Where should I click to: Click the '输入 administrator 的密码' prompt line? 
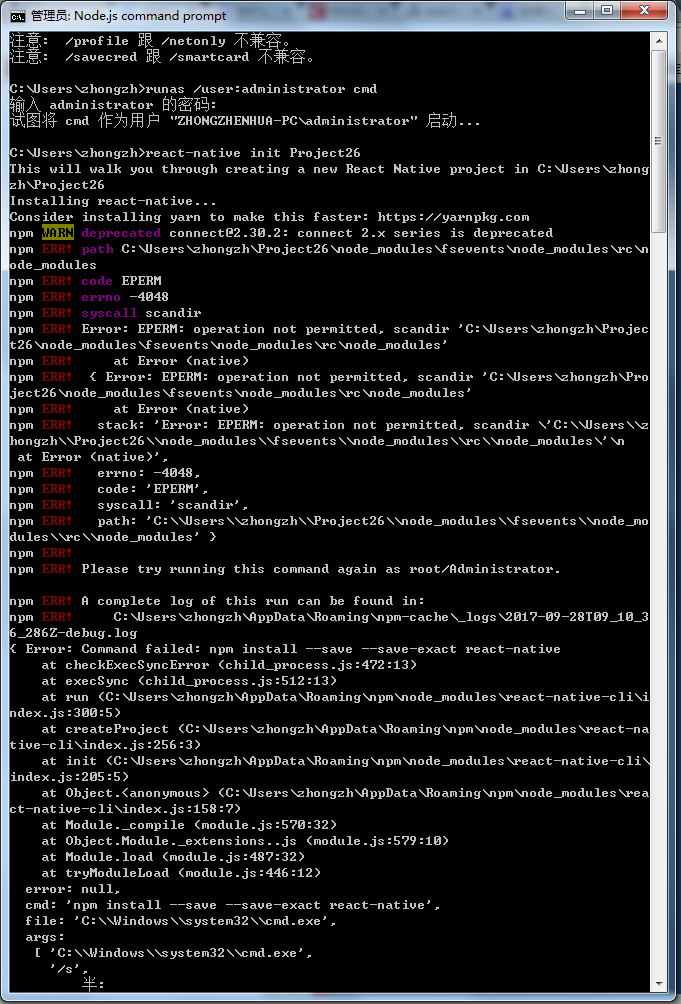(x=113, y=105)
